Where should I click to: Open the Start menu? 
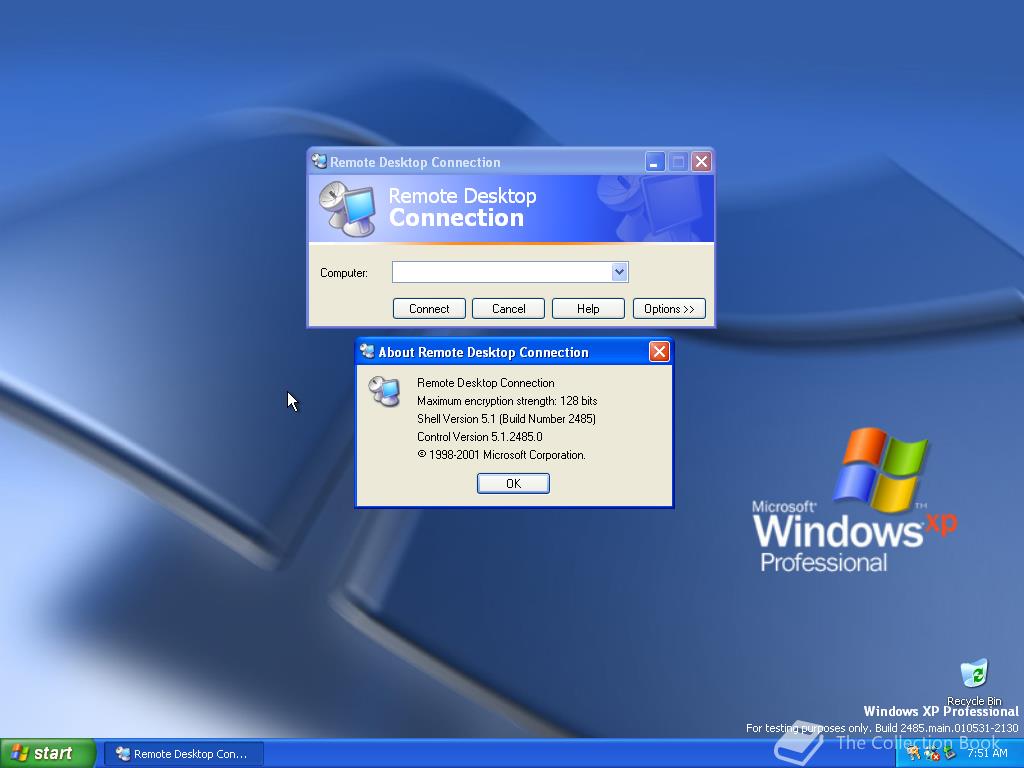(x=48, y=753)
